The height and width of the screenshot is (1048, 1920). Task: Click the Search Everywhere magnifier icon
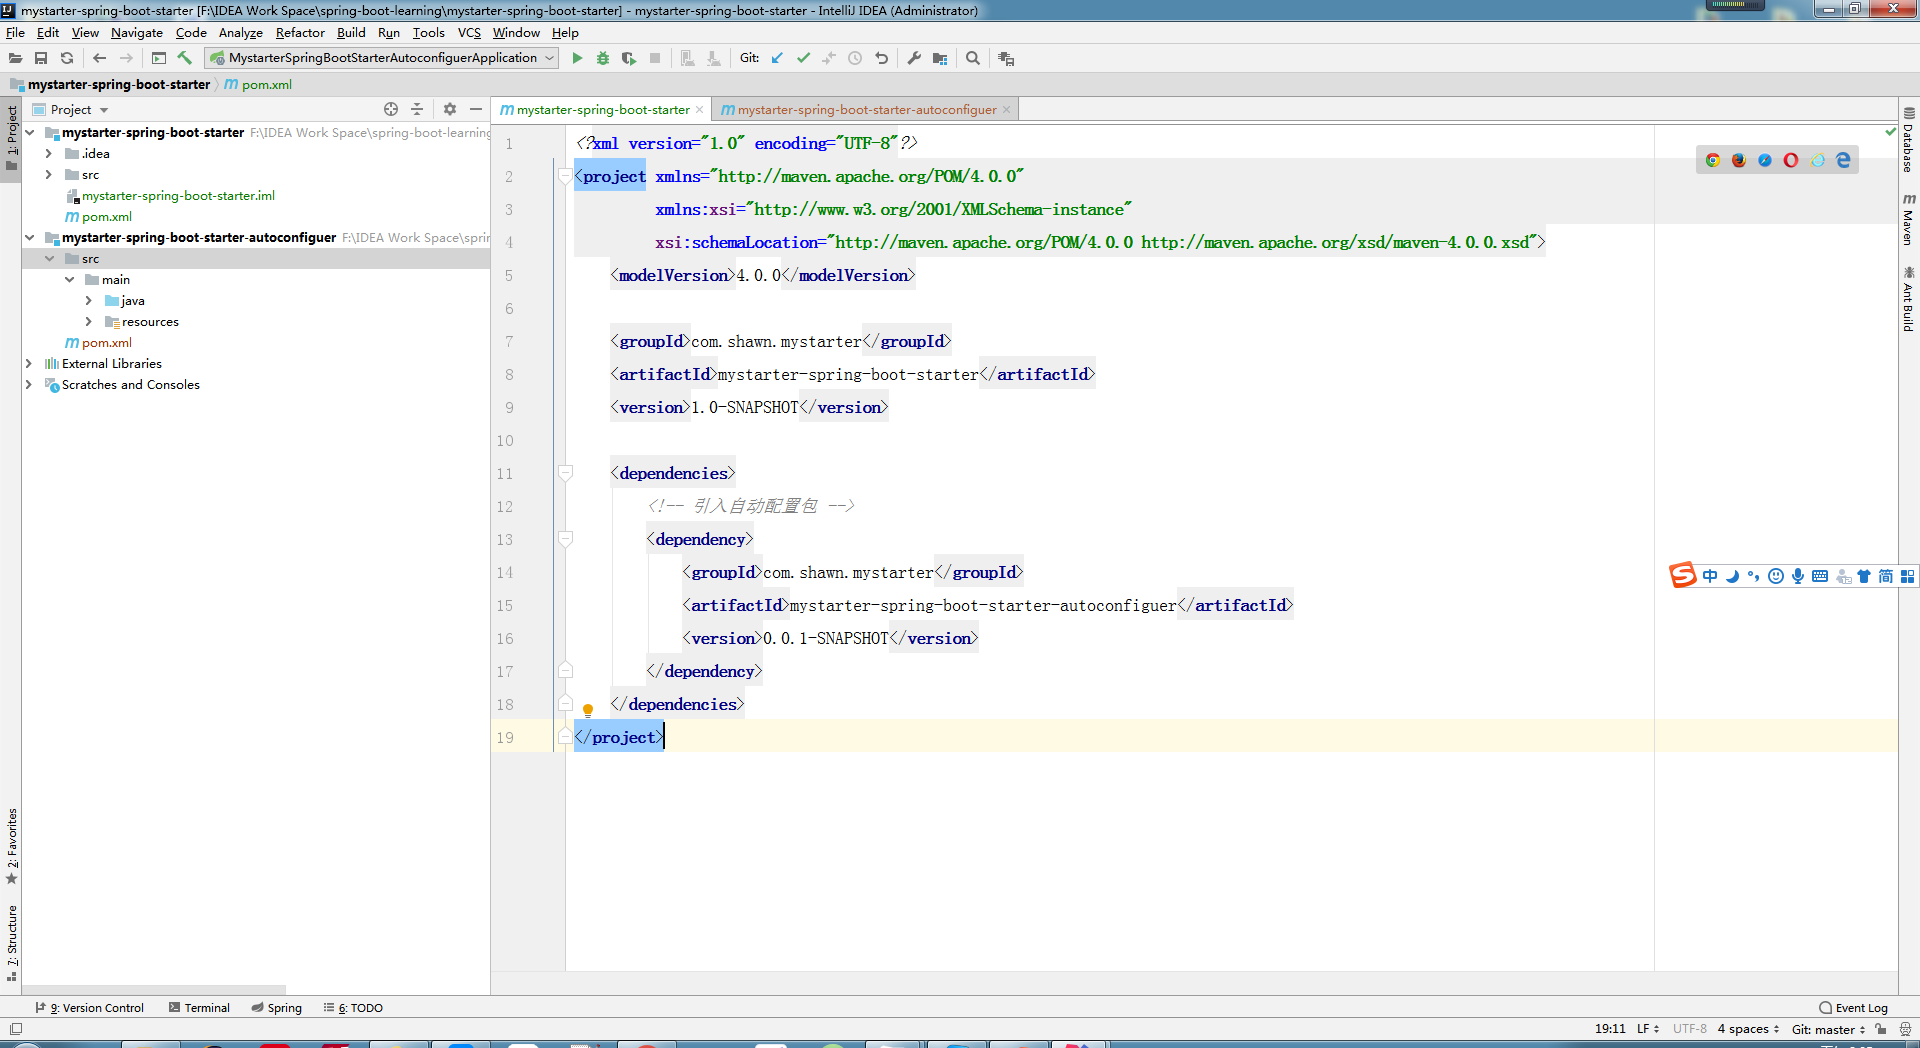tap(973, 58)
